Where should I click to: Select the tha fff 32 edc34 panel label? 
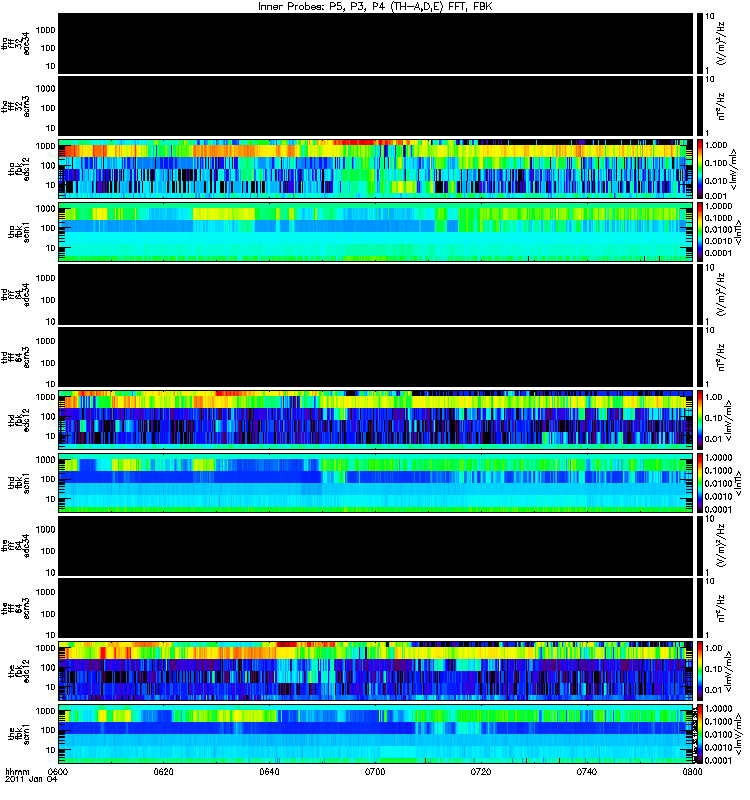tap(16, 44)
